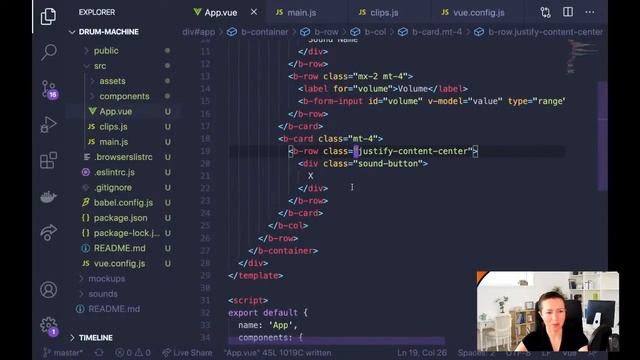Open the Manage gear menu
This screenshot has width=640, height=360.
pos(49,326)
